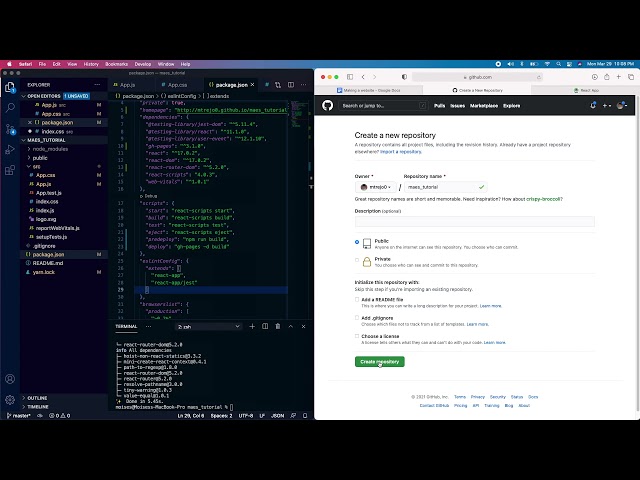The width and height of the screenshot is (640, 480).
Task: Open the History menu in macOS menu bar
Action: click(x=91, y=64)
